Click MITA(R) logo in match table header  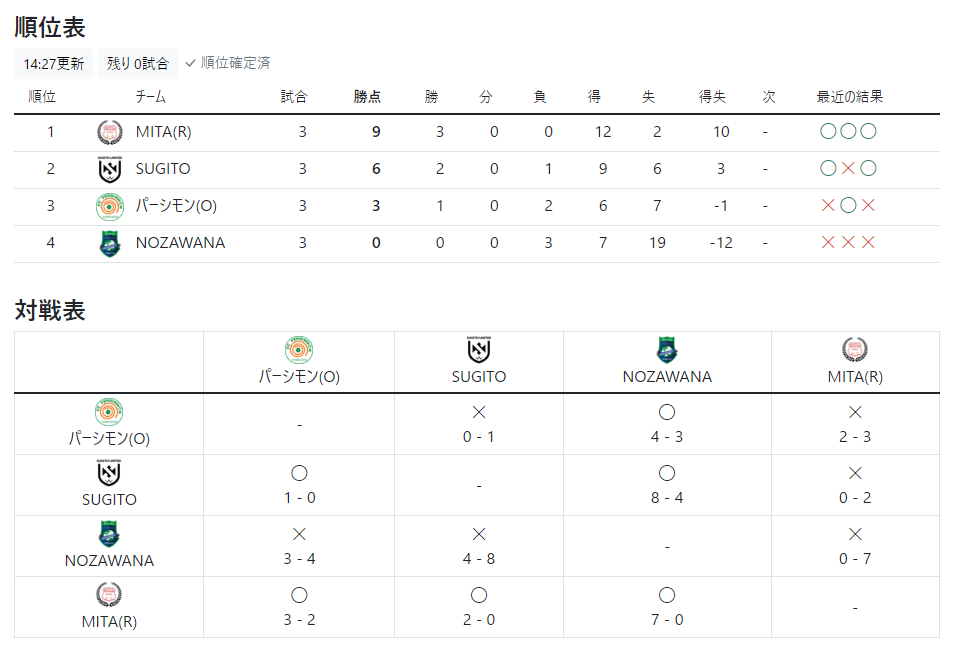[855, 349]
